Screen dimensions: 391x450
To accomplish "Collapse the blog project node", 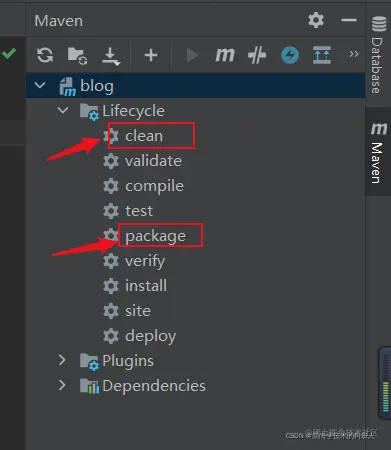I will click(x=40, y=85).
